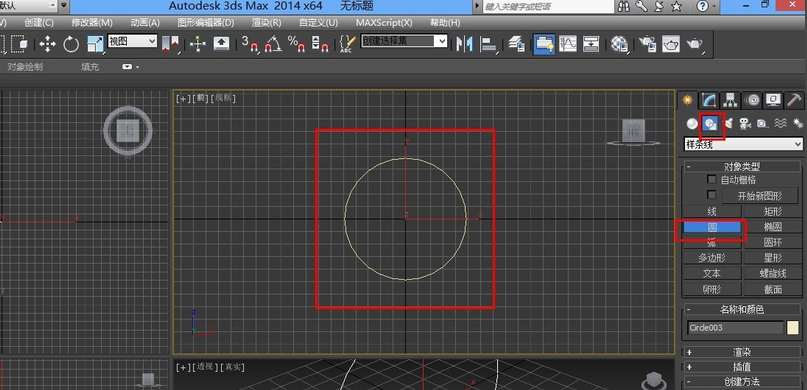Select the Geometry category sphere icon
Screen dimensions: 807x390
coord(692,123)
